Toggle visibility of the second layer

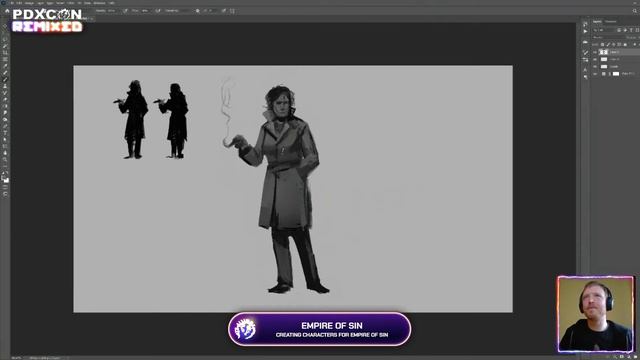(595, 59)
